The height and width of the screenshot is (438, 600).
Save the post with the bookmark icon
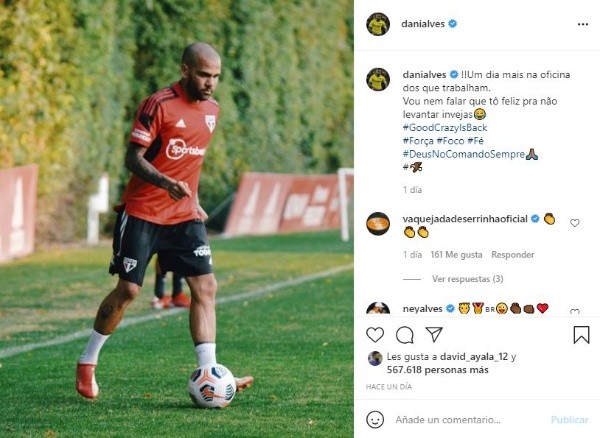click(581, 335)
